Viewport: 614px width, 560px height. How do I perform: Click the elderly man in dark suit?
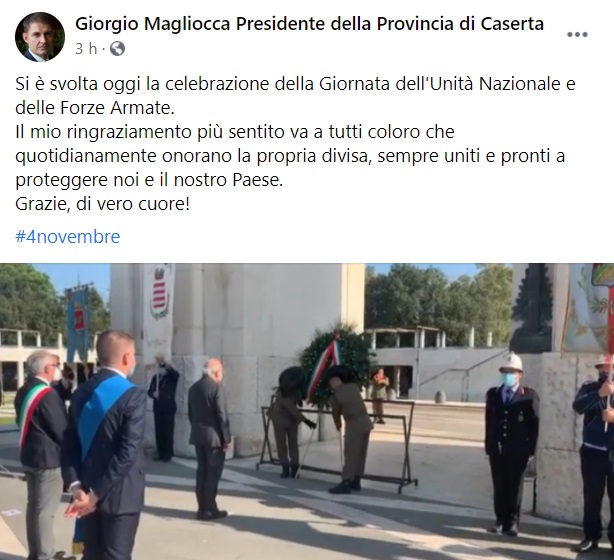coord(208,439)
